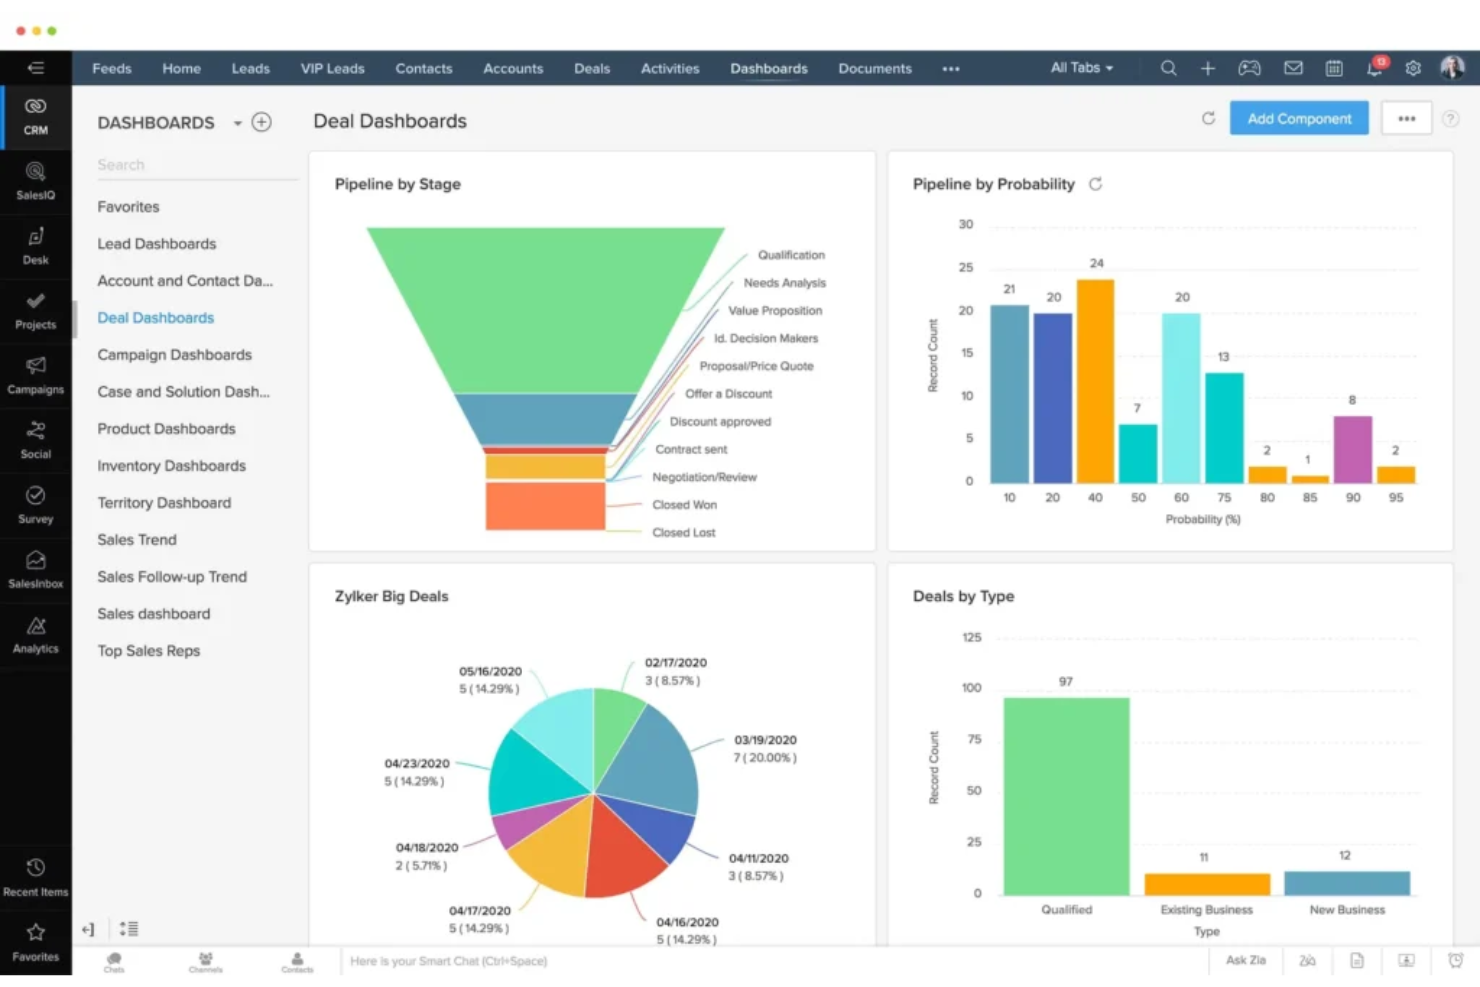This screenshot has height=987, width=1480.
Task: Open the calendar icon in the top bar
Action: pyautogui.click(x=1333, y=68)
